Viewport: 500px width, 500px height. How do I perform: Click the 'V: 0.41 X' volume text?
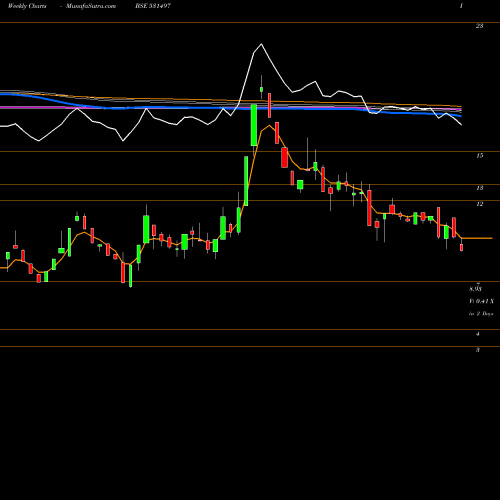[481, 301]
